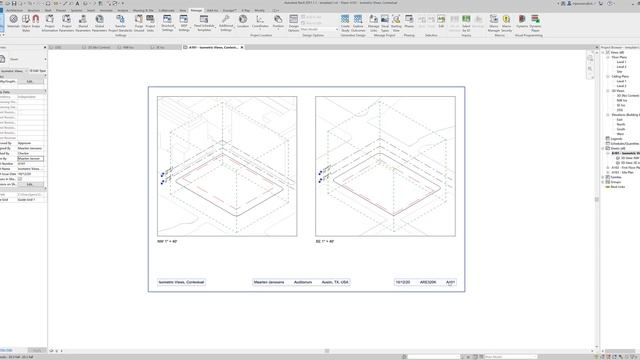
Task: Expand the Views (all) node in Project Browser
Action: tap(603, 52)
